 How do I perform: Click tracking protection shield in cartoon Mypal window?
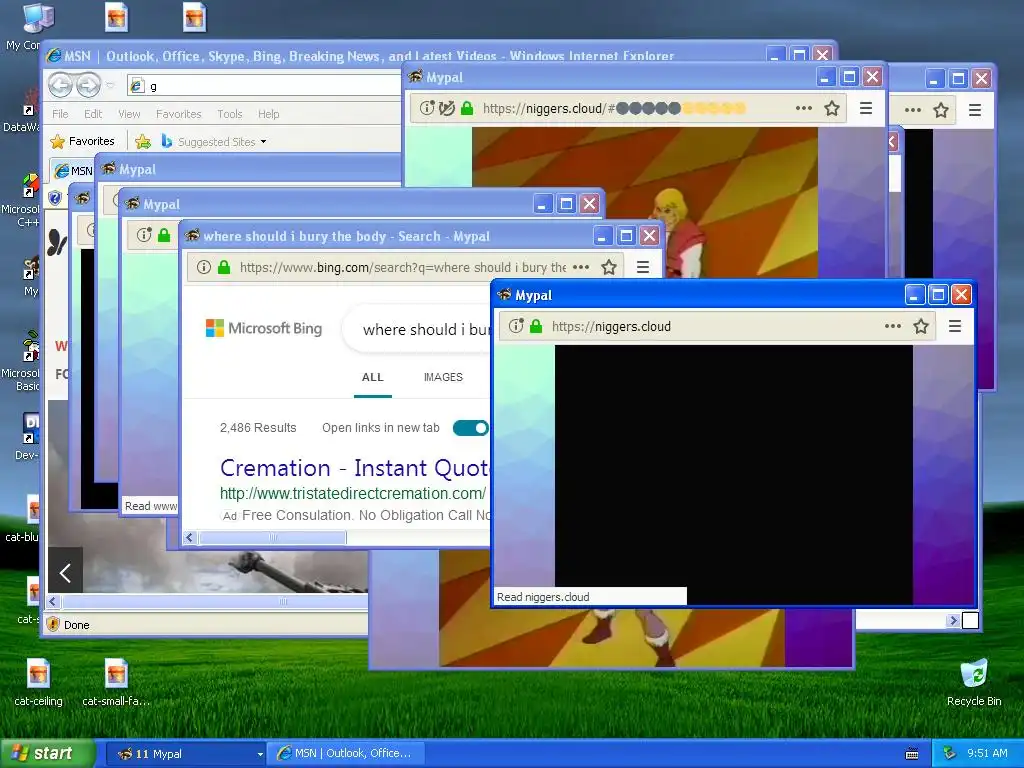coord(447,108)
